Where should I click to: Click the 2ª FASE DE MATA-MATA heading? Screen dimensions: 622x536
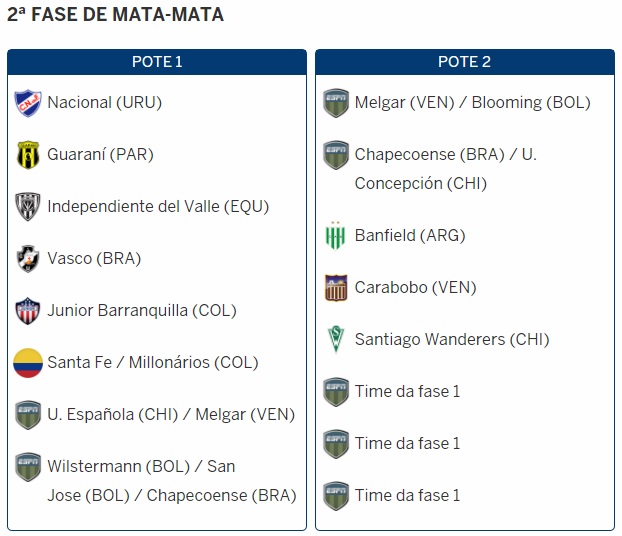click(115, 15)
